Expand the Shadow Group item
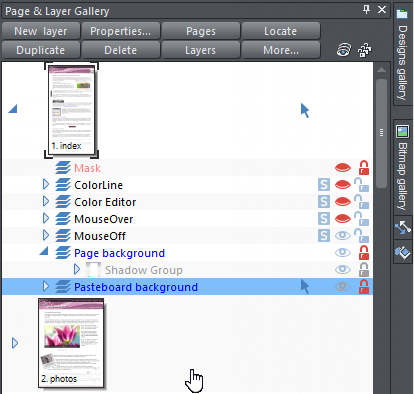The width and height of the screenshot is (414, 394). tap(77, 269)
